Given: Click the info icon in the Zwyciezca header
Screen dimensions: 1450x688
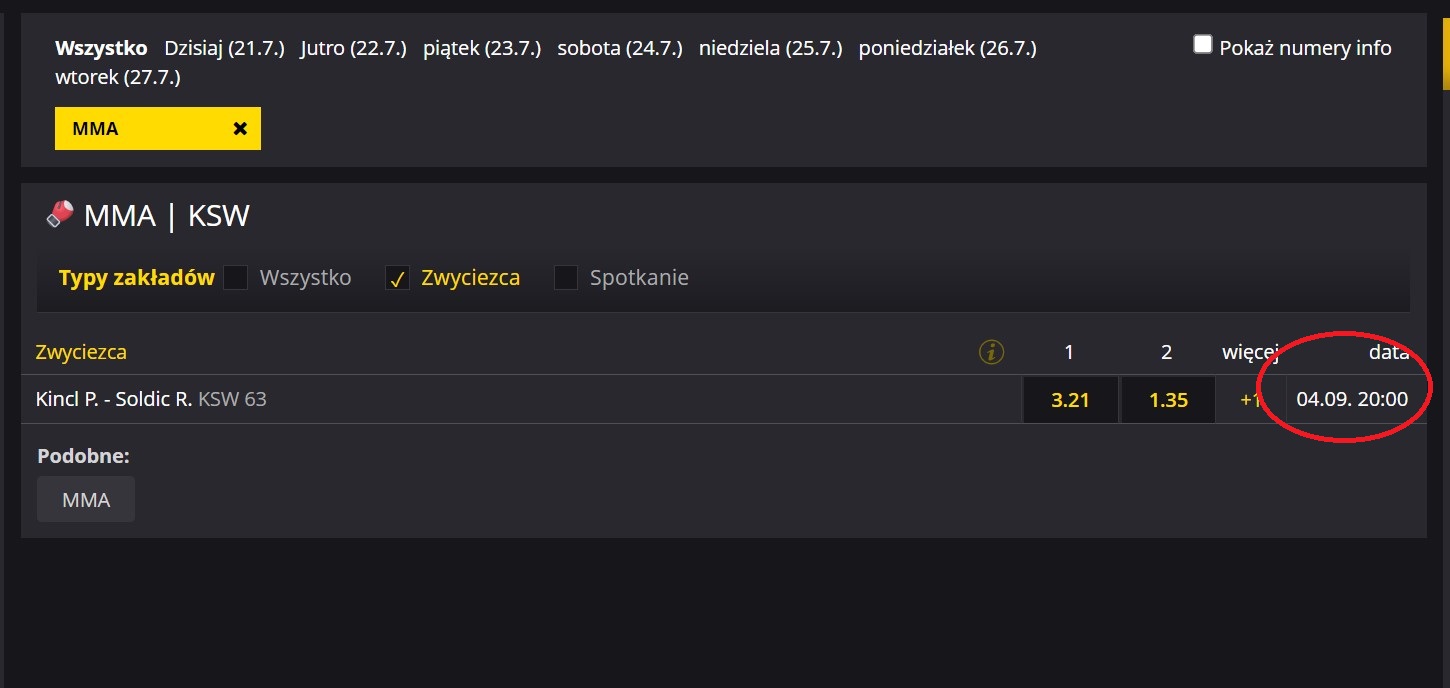Looking at the screenshot, I should coord(991,352).
